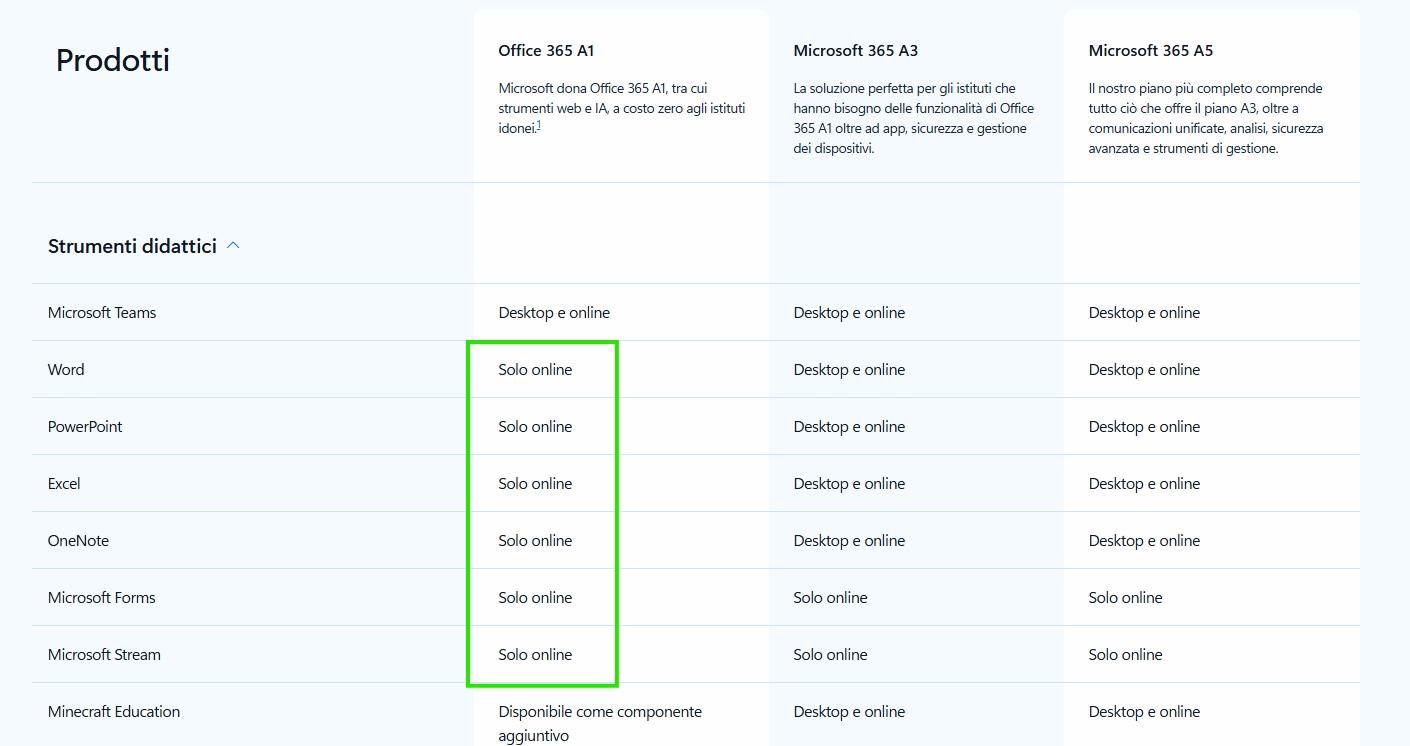Click the Minecraft Education row label

(x=114, y=712)
